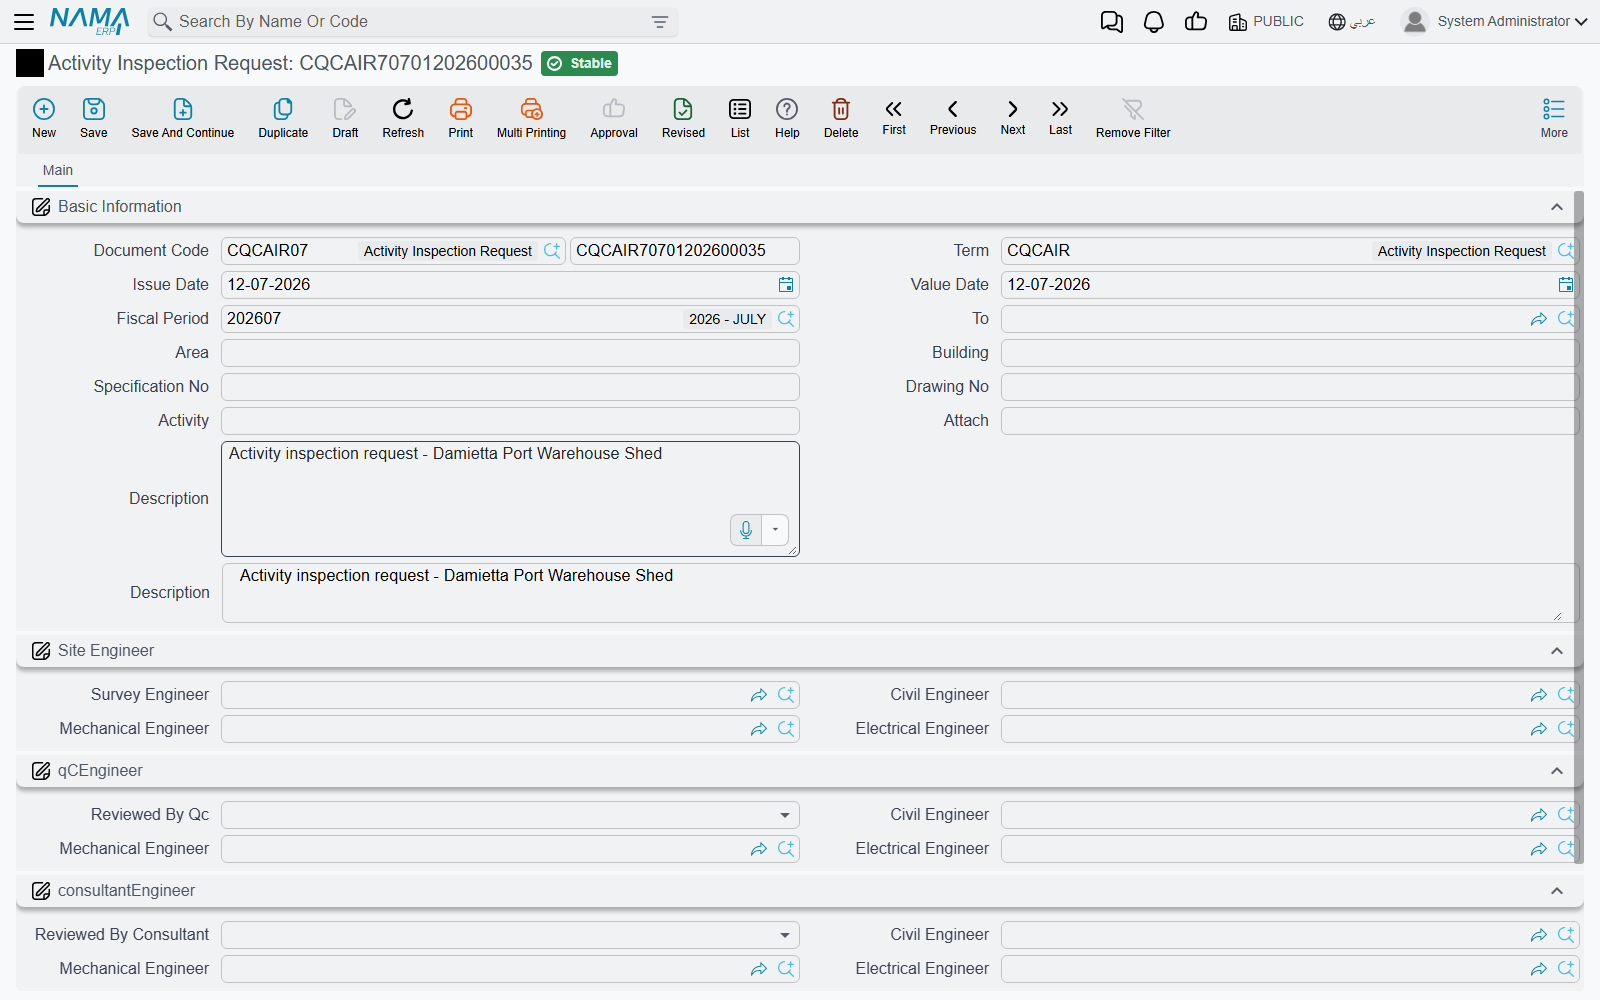Select the Main tab

click(58, 170)
